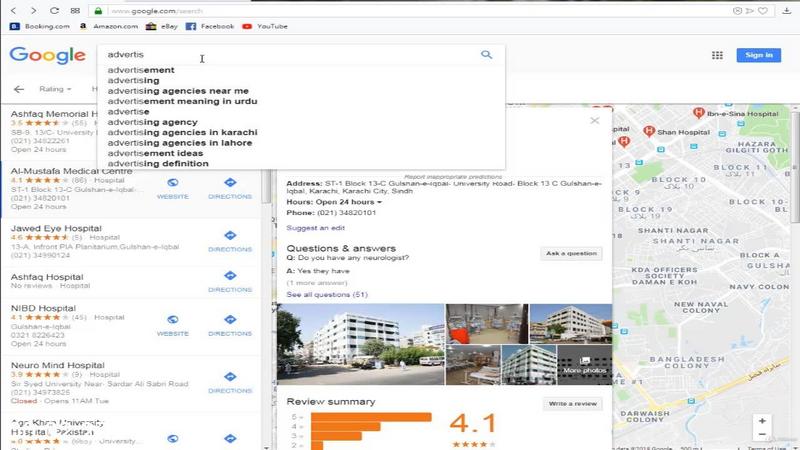The height and width of the screenshot is (450, 800).
Task: Open Neuro Mind Hospital listing title
Action: [58, 365]
